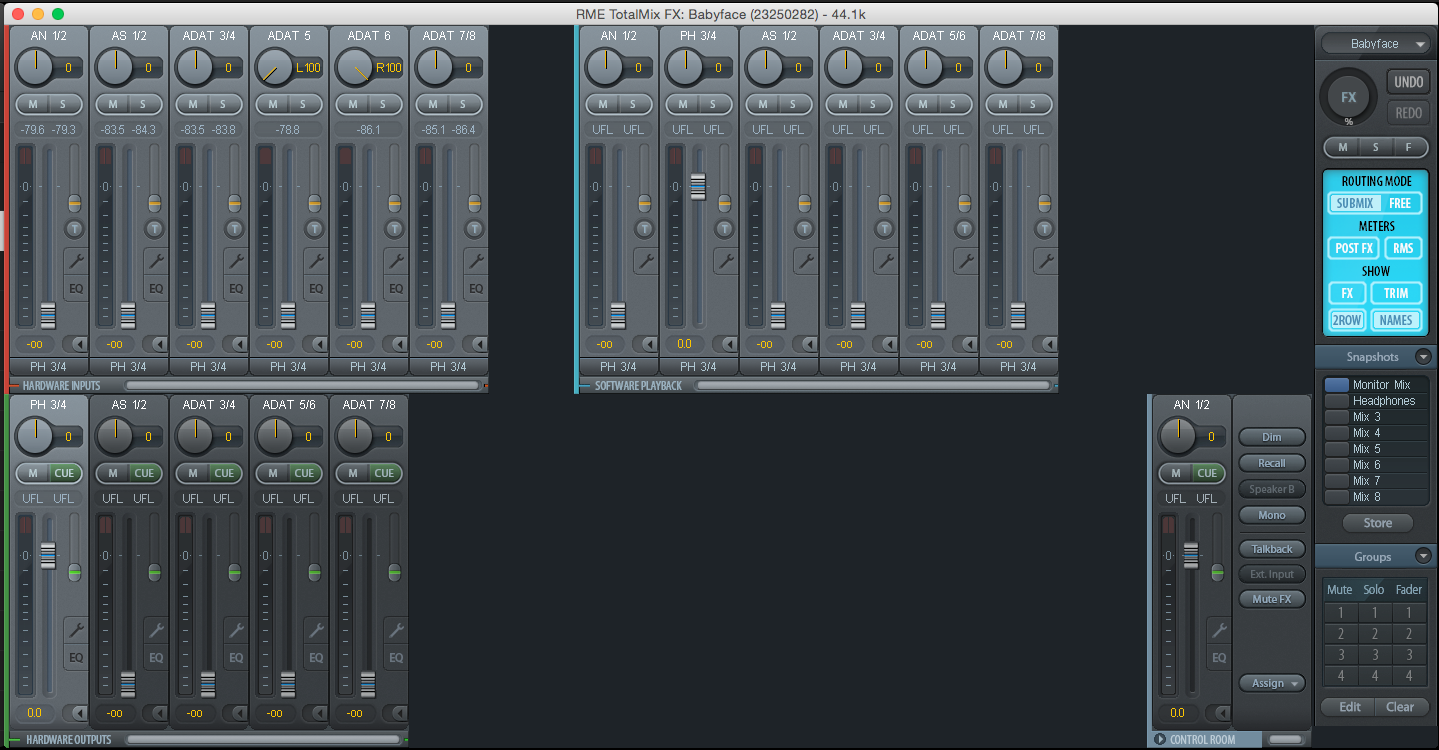Select the Mix 8 snapshot
The image size is (1439, 750).
point(1376,497)
